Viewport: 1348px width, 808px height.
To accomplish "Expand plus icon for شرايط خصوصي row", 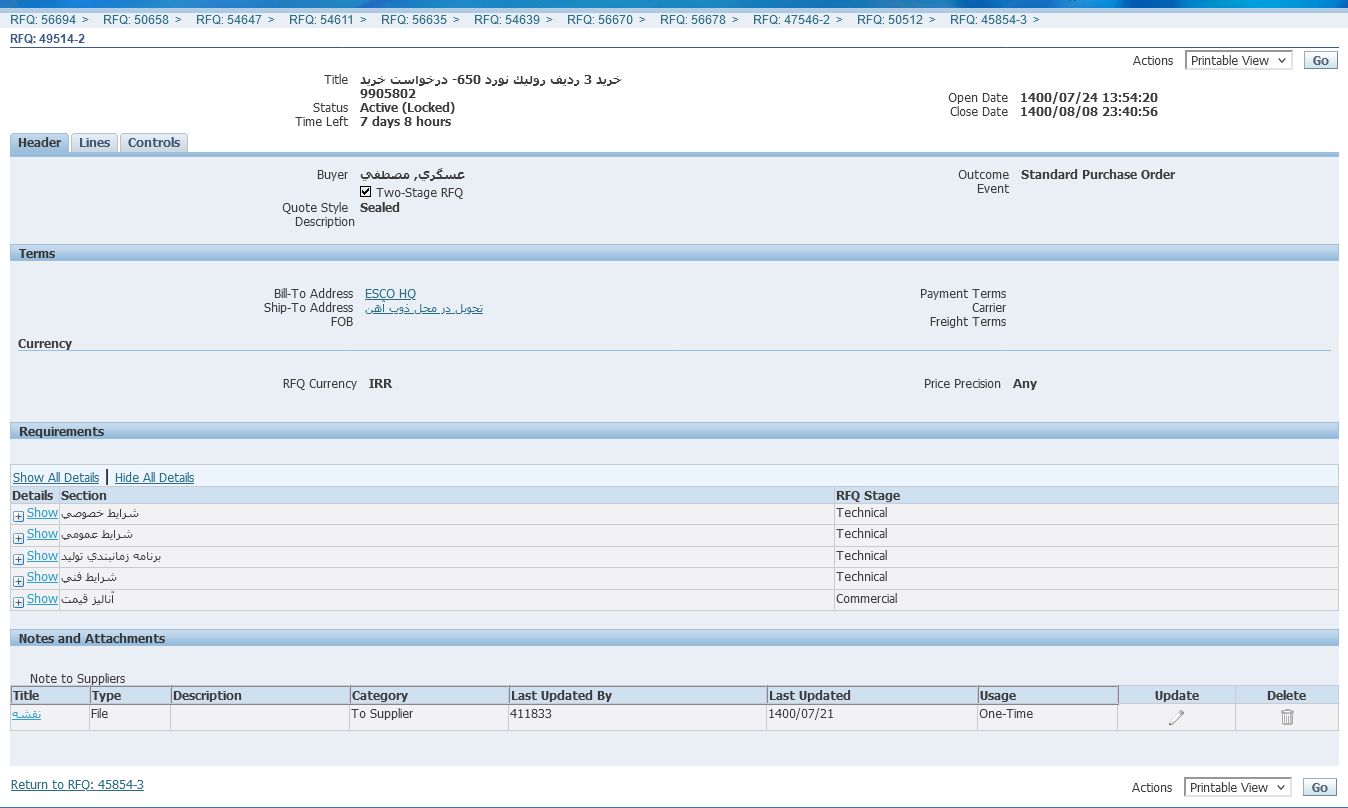I will [18, 516].
